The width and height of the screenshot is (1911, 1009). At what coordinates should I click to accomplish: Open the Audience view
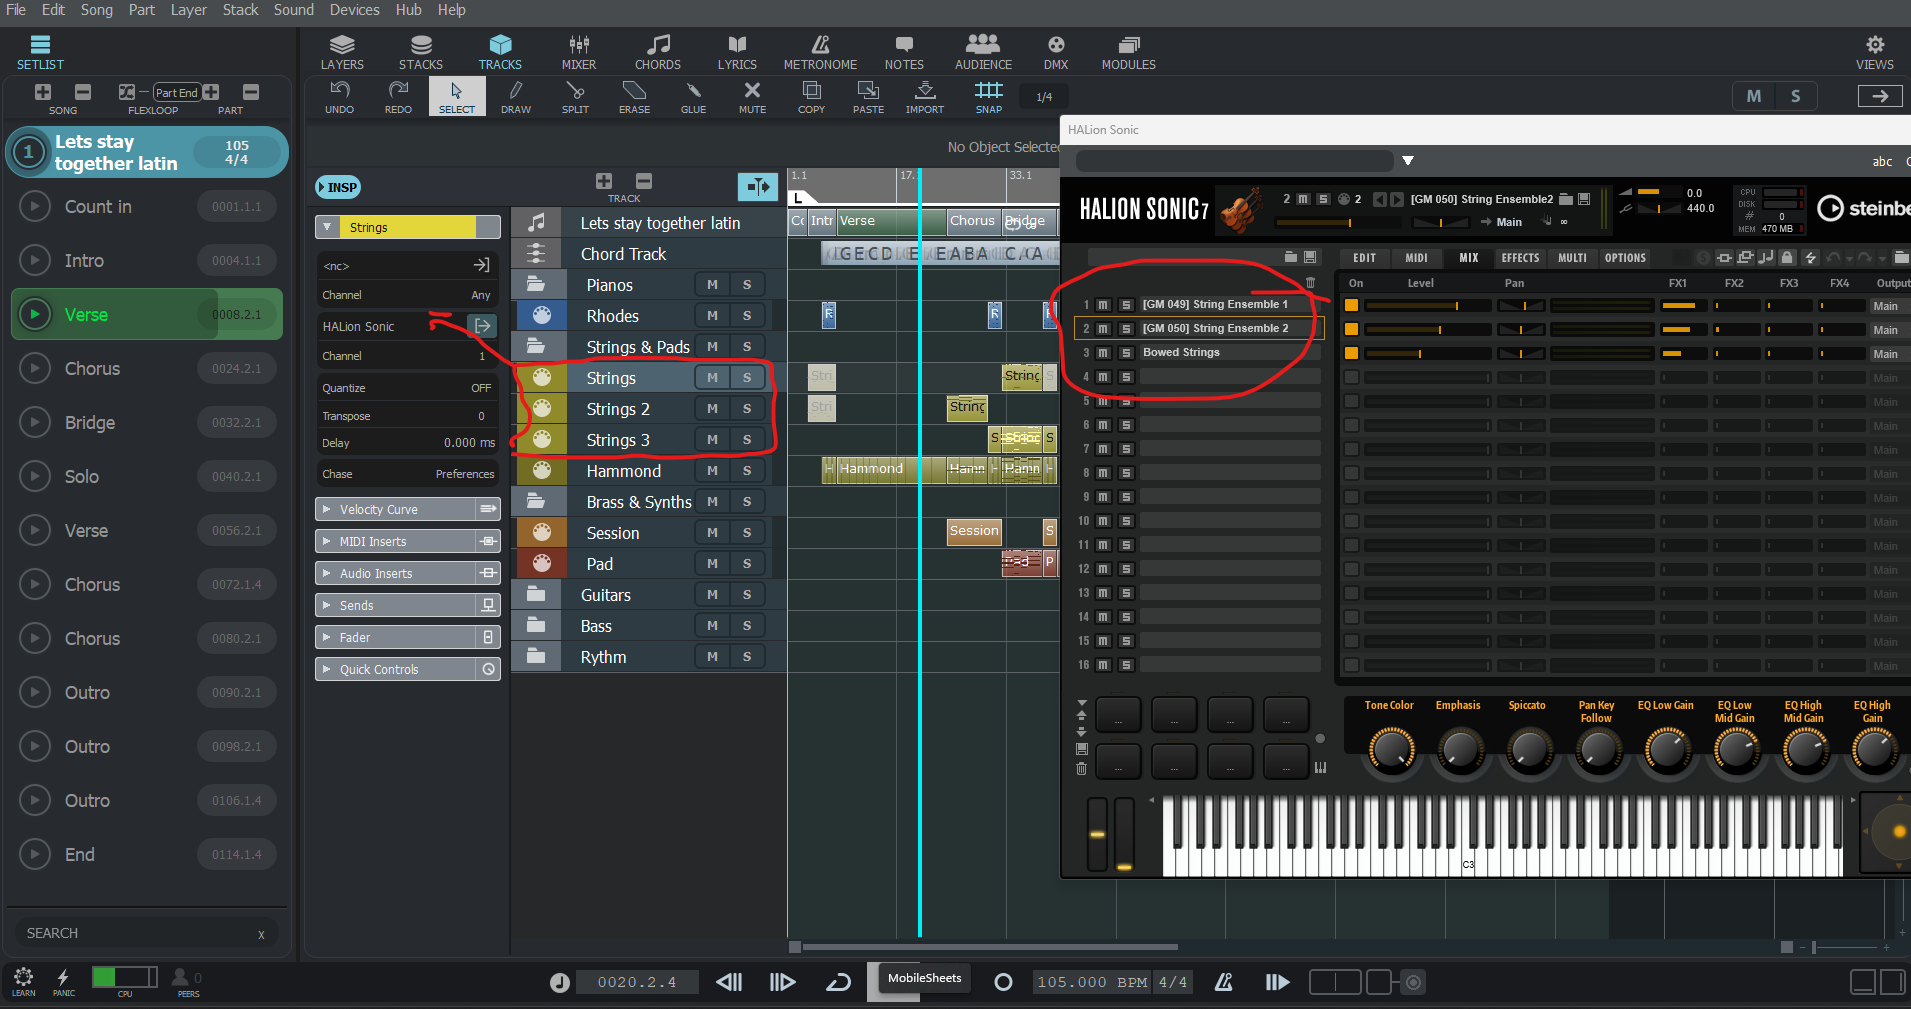coord(983,52)
